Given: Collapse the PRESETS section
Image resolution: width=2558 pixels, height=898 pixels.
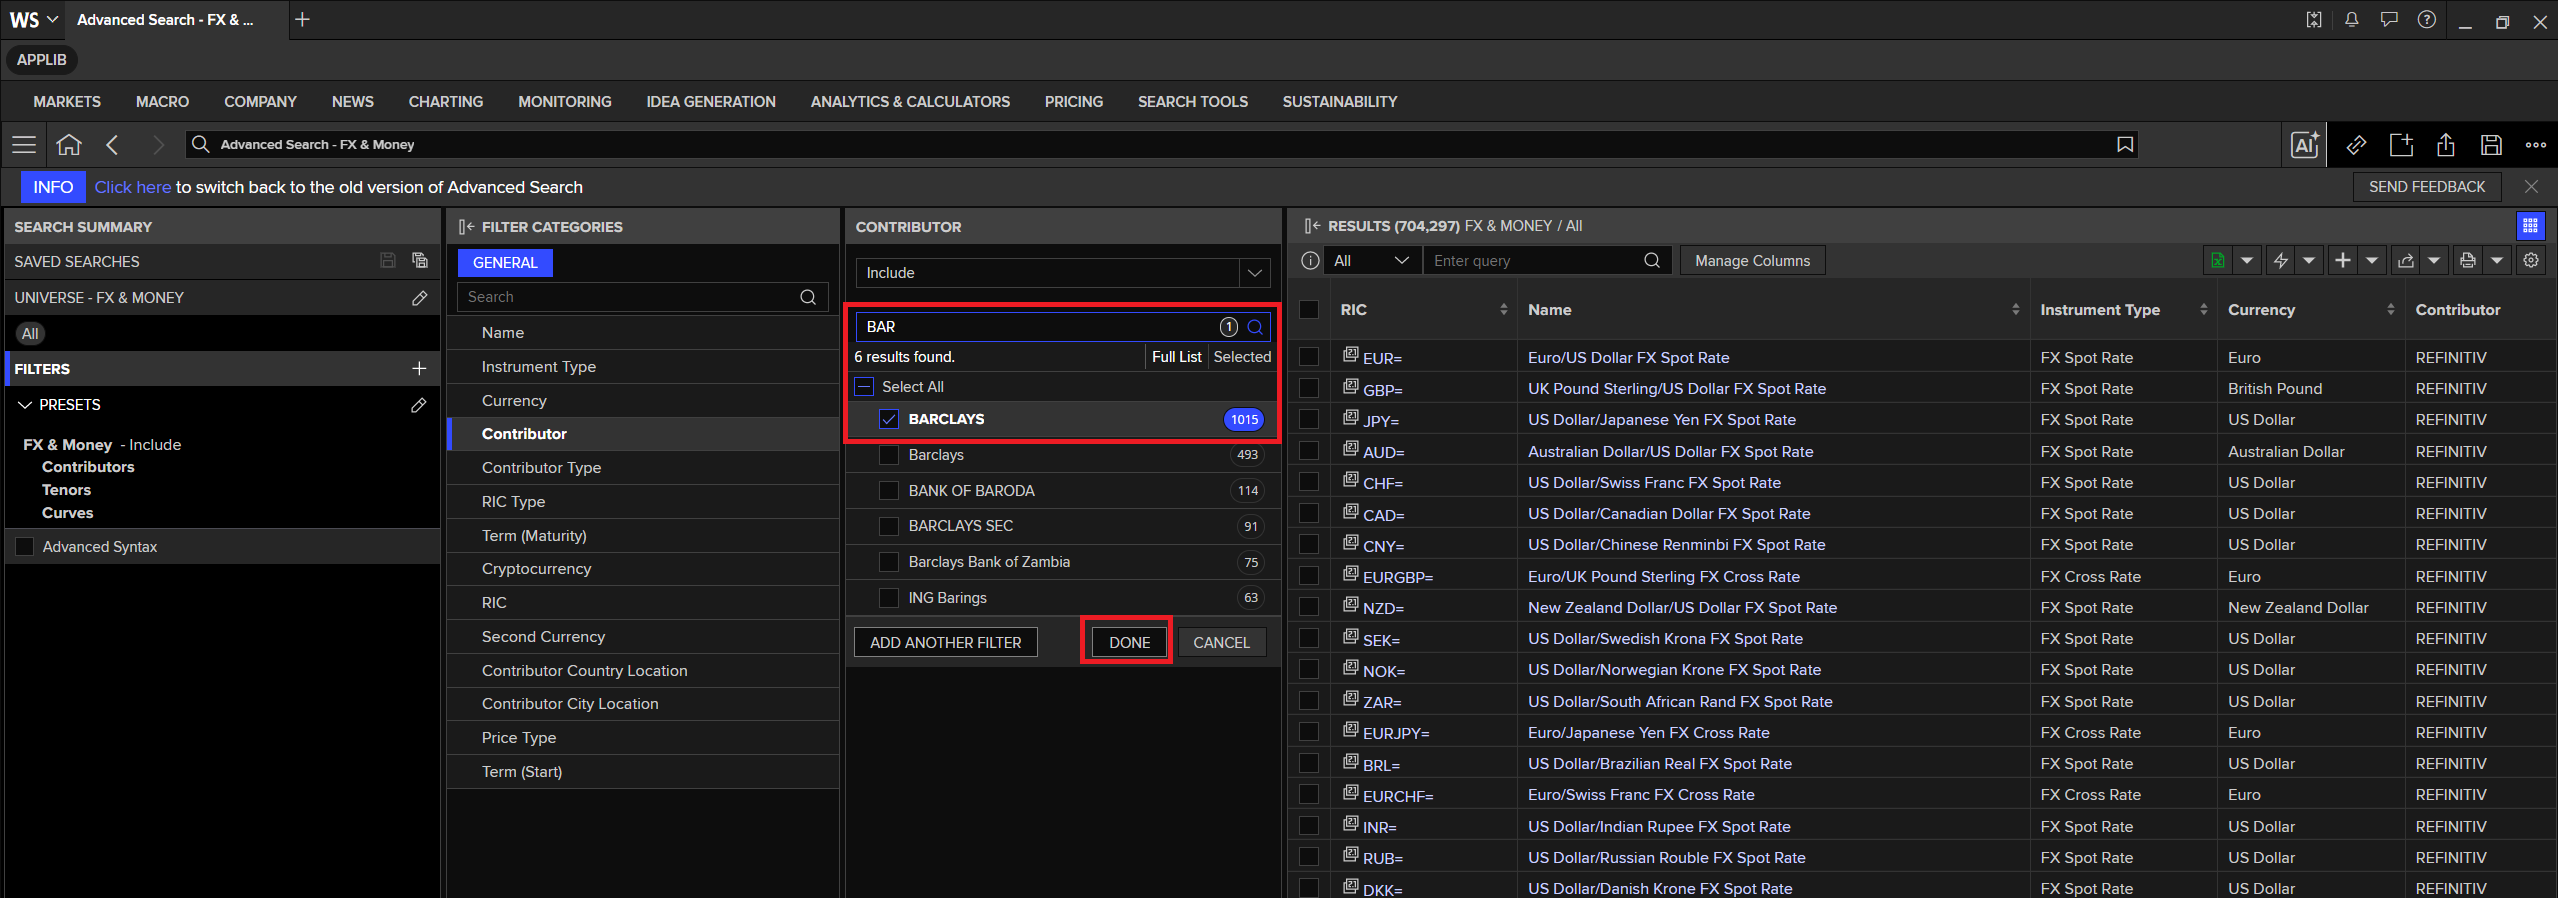Looking at the screenshot, I should pyautogui.click(x=25, y=405).
